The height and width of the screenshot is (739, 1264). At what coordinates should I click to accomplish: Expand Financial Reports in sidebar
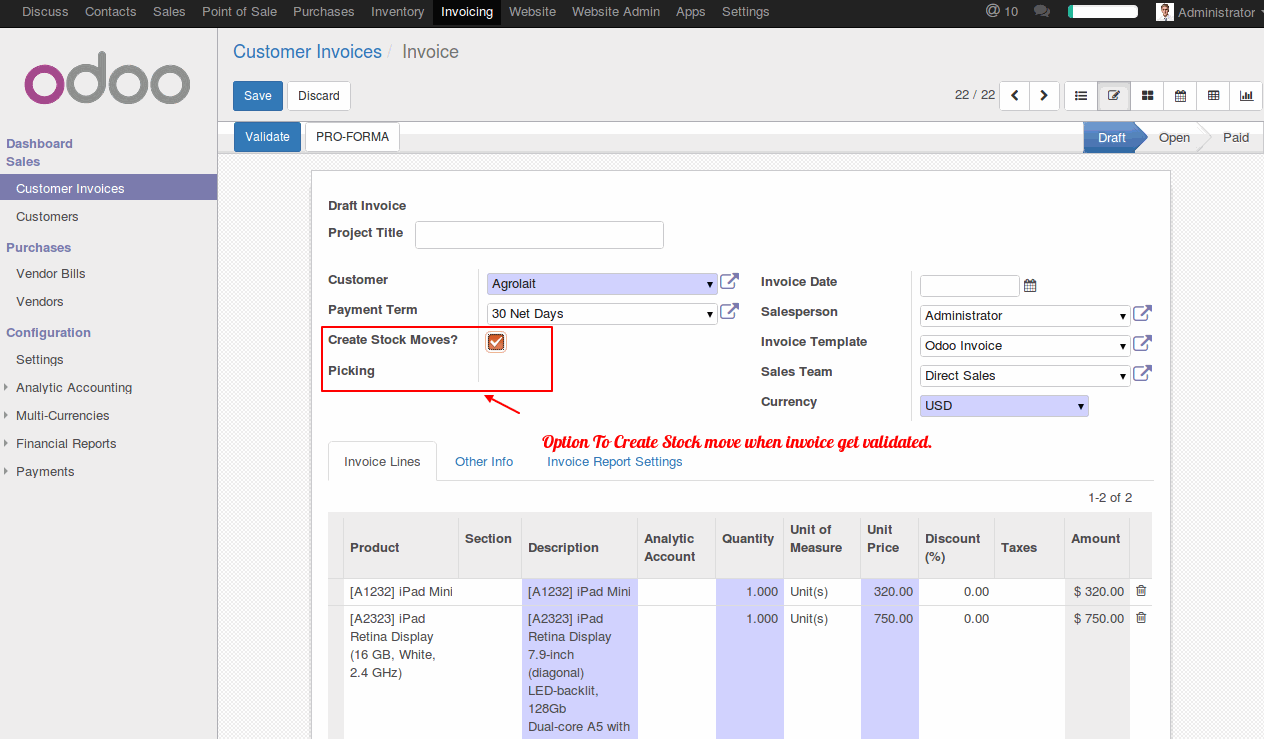coord(66,444)
